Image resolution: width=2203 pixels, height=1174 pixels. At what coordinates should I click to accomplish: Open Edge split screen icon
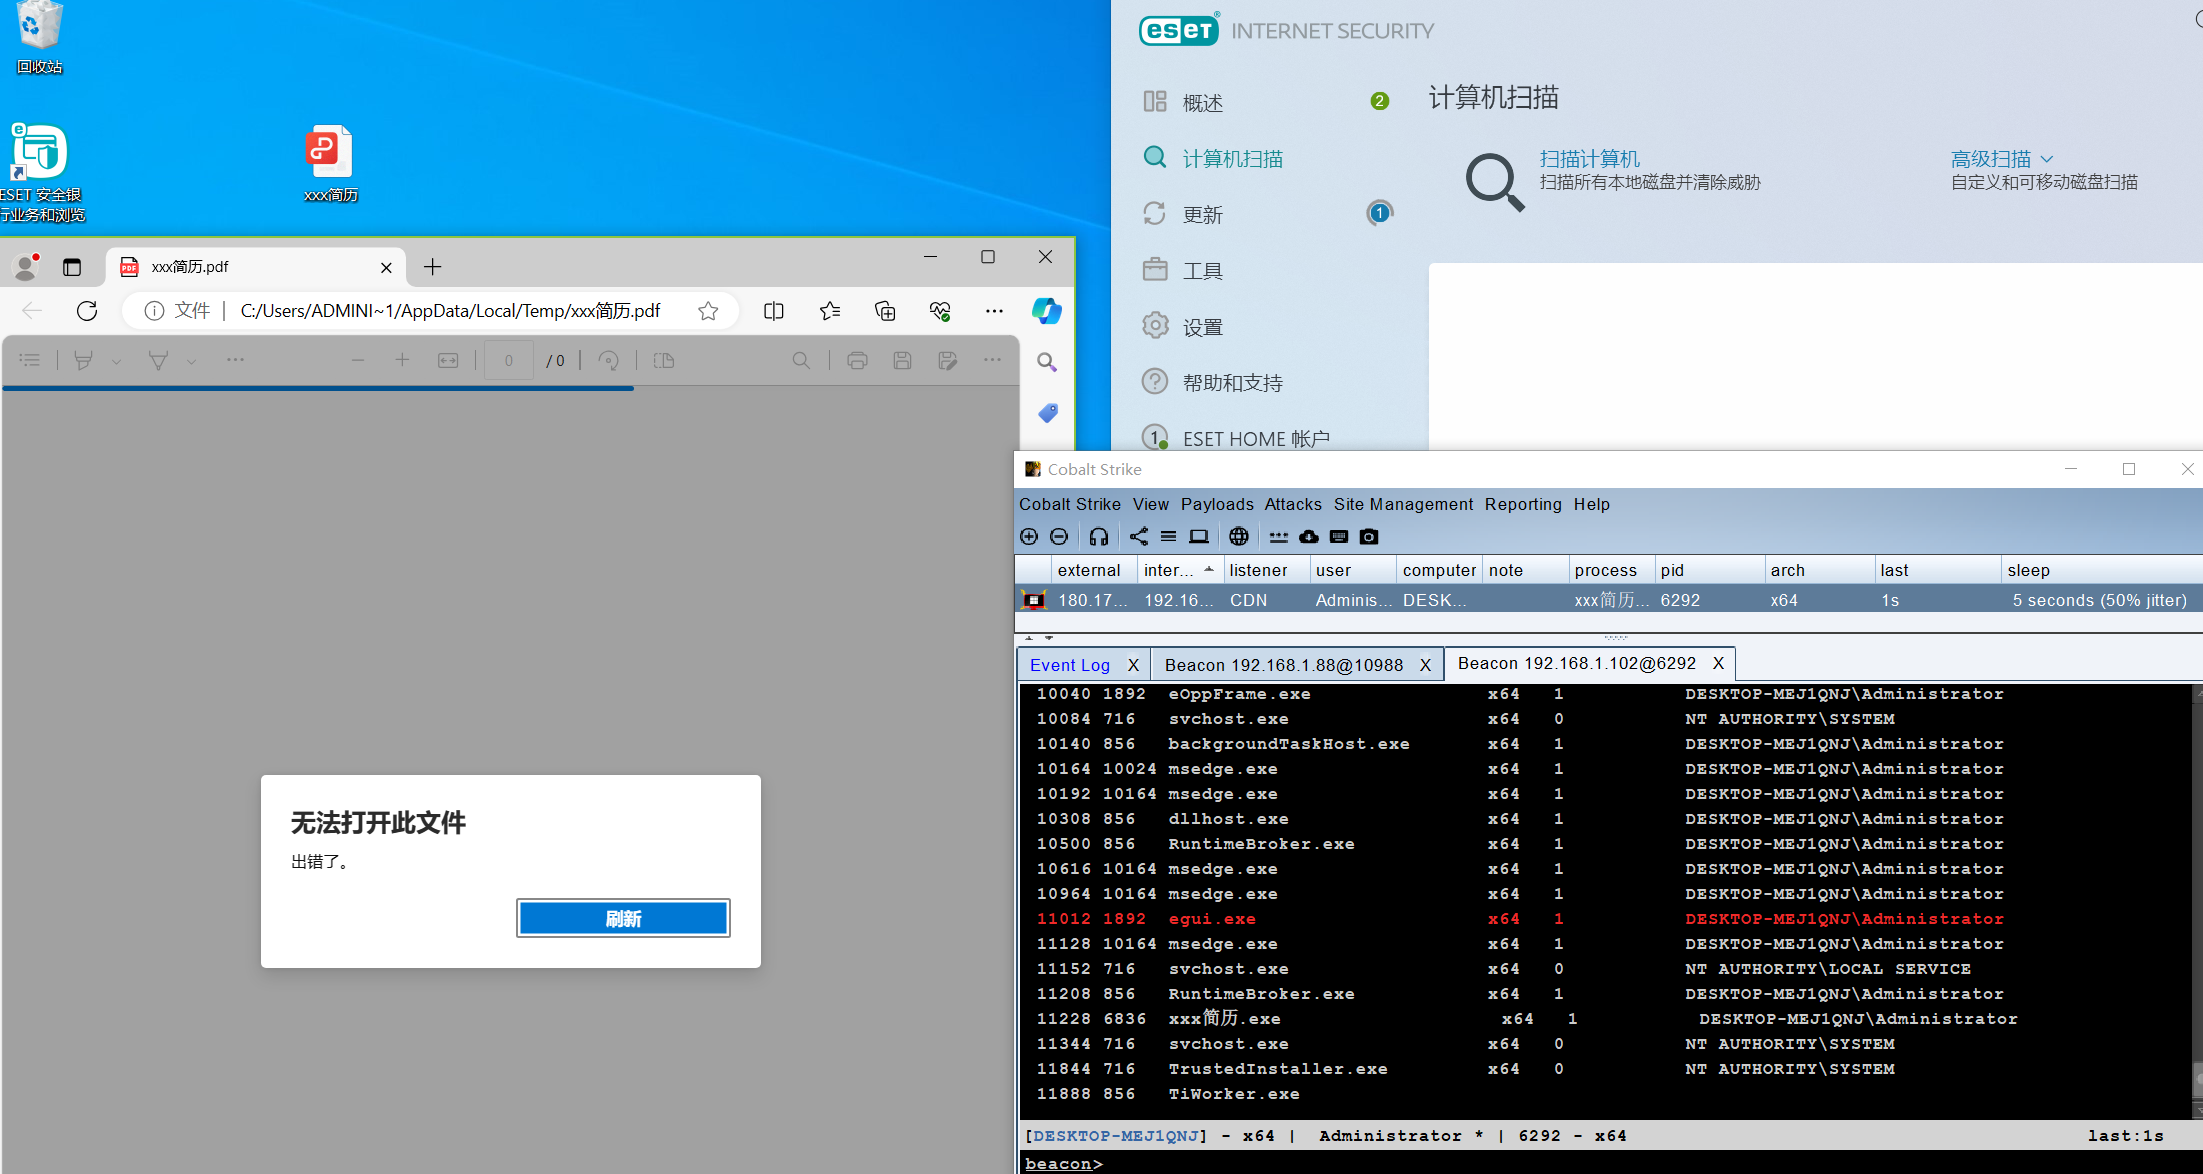(774, 311)
